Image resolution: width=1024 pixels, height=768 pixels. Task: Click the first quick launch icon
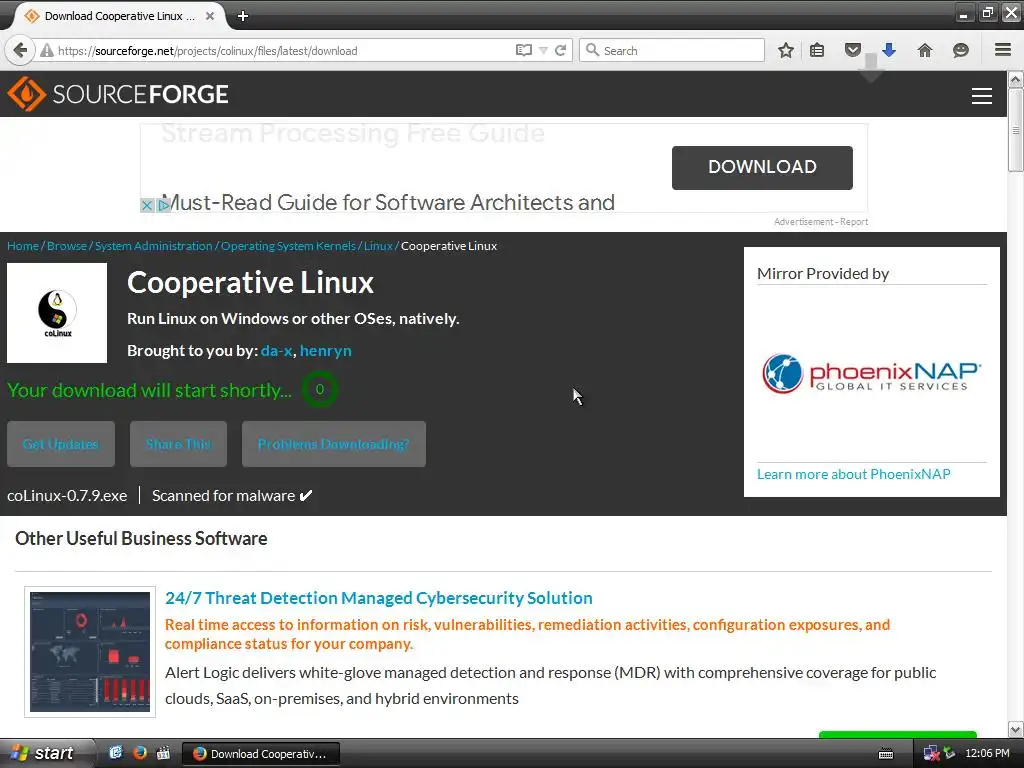pos(116,753)
